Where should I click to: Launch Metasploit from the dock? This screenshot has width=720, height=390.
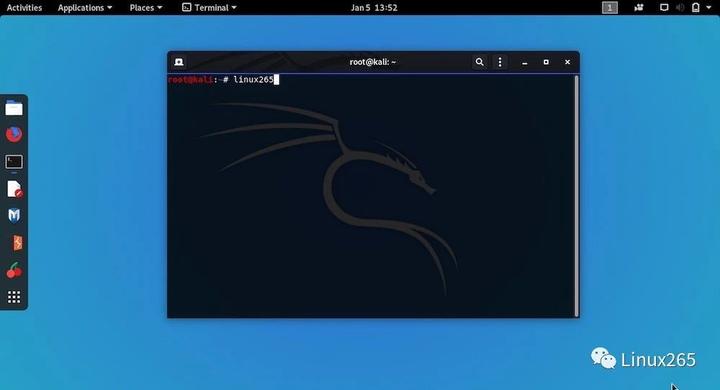tap(14, 215)
